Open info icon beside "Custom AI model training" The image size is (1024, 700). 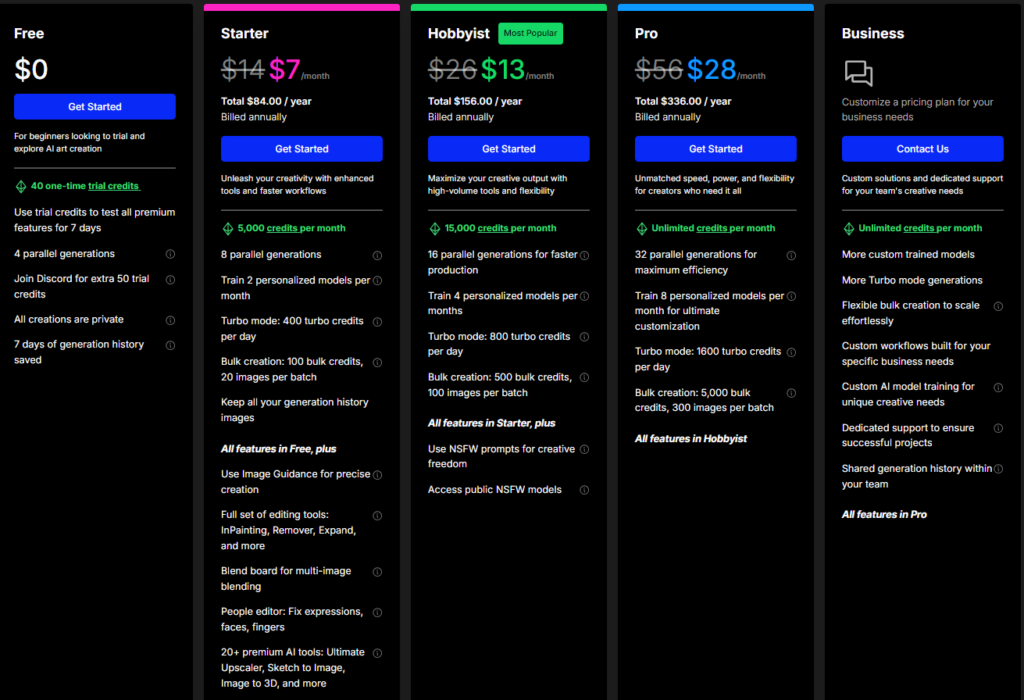pos(998,387)
